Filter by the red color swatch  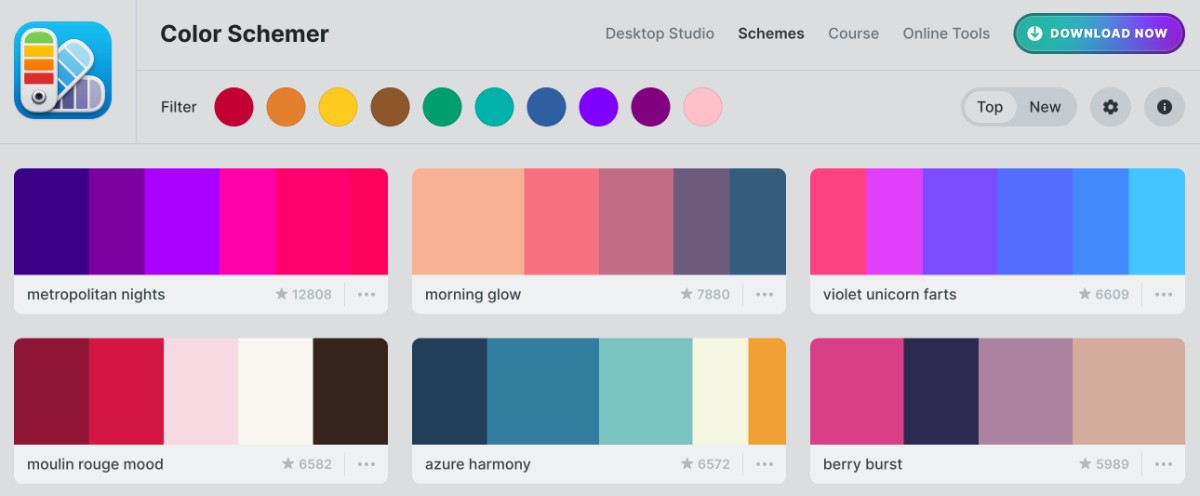click(x=234, y=107)
